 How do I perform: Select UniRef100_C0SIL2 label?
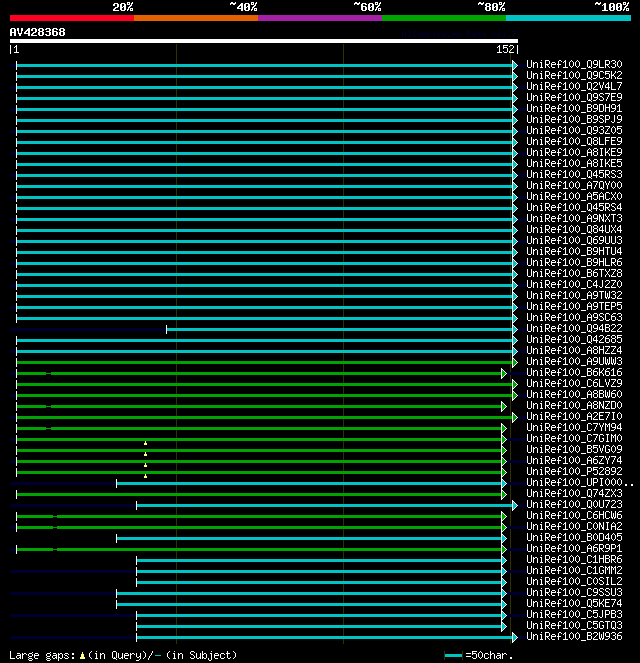pyautogui.click(x=574, y=581)
